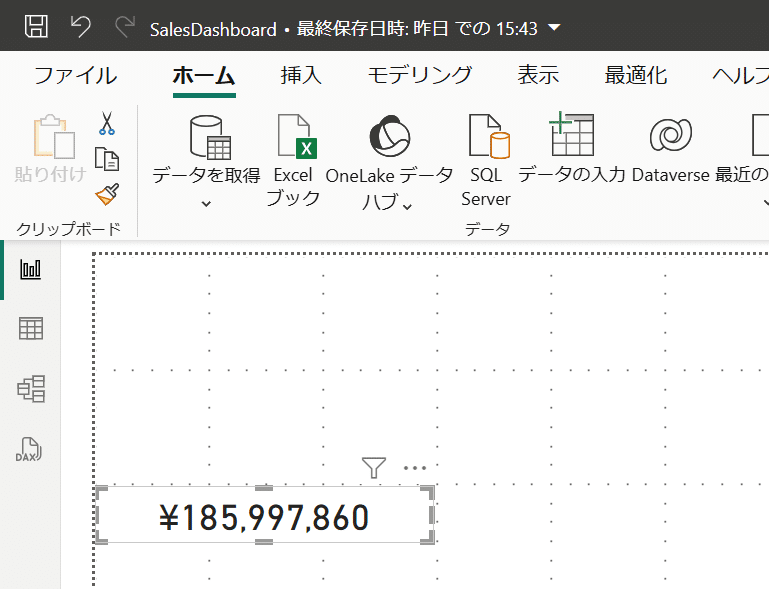Select the ¥185,997,860 card visual
Viewport: 769px width, 589px height.
[x=264, y=515]
